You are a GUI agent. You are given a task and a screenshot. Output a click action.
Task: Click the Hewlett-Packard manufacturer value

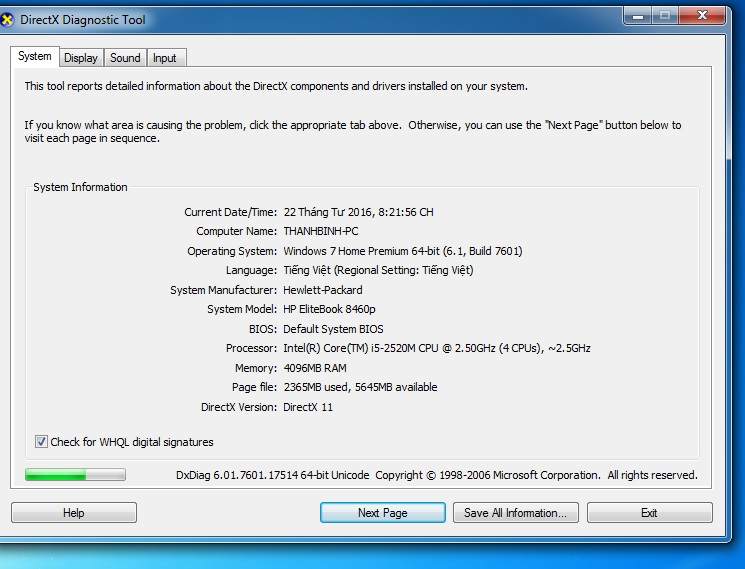click(323, 290)
